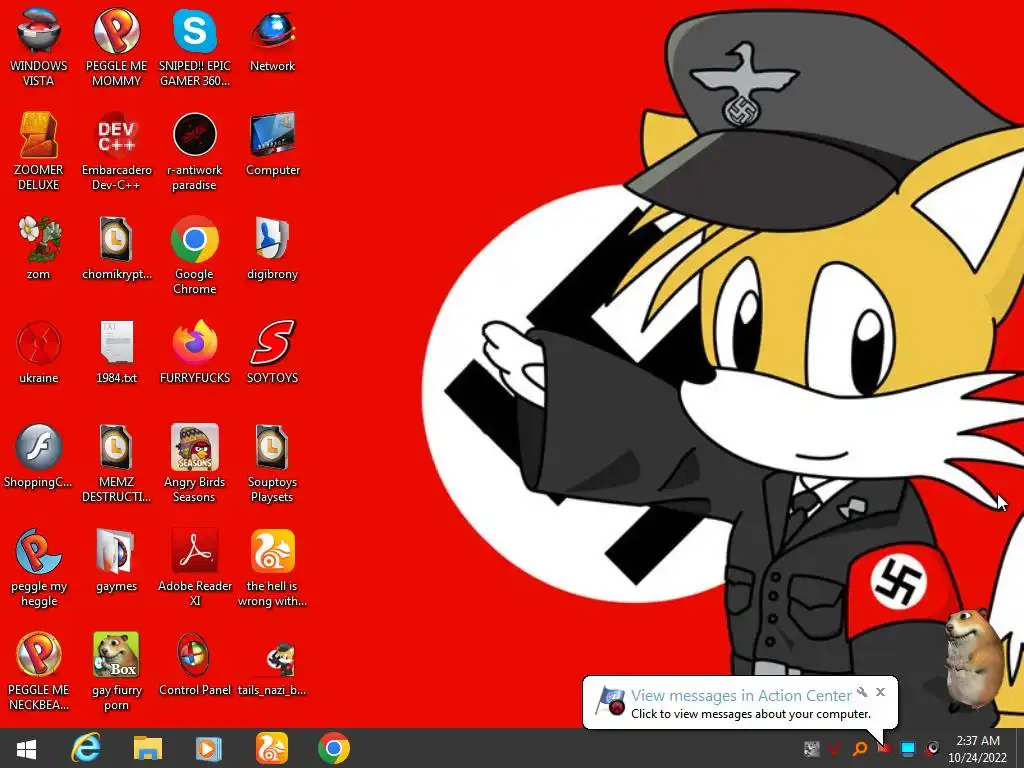
Task: Open Google Chrome from the taskbar
Action: 334,748
